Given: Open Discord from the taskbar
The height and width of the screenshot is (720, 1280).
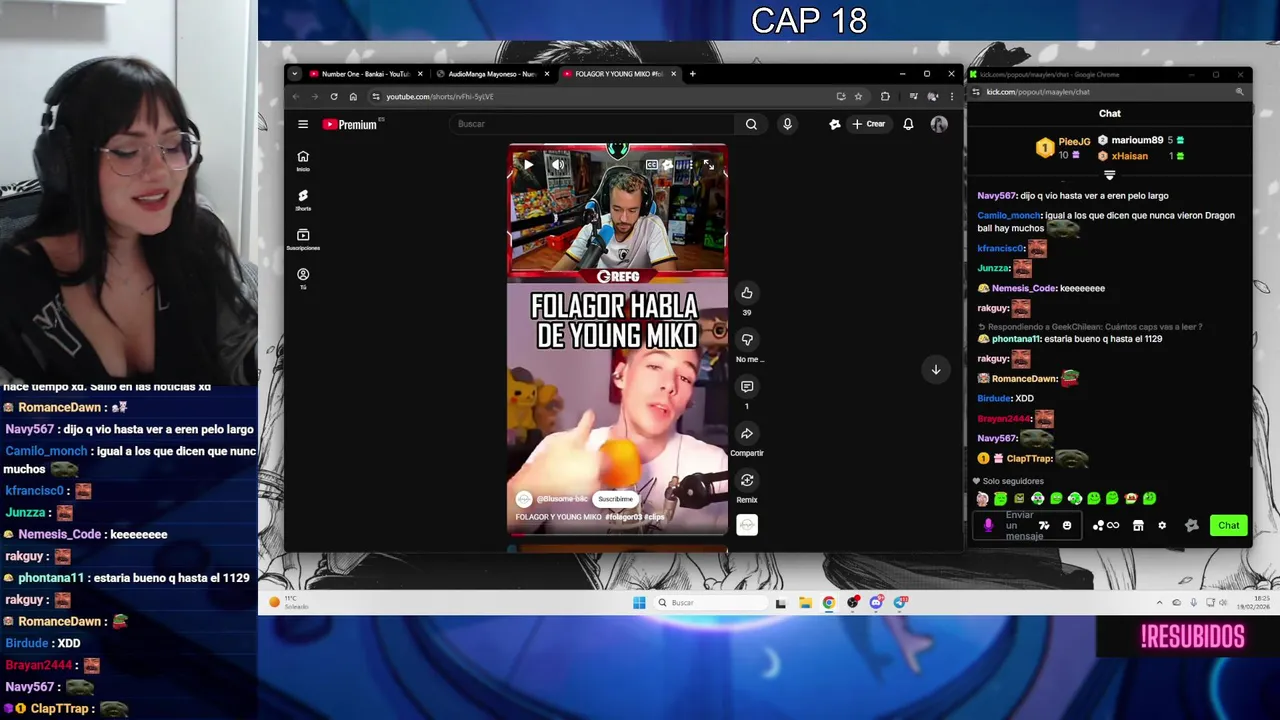Looking at the screenshot, I should 876,602.
